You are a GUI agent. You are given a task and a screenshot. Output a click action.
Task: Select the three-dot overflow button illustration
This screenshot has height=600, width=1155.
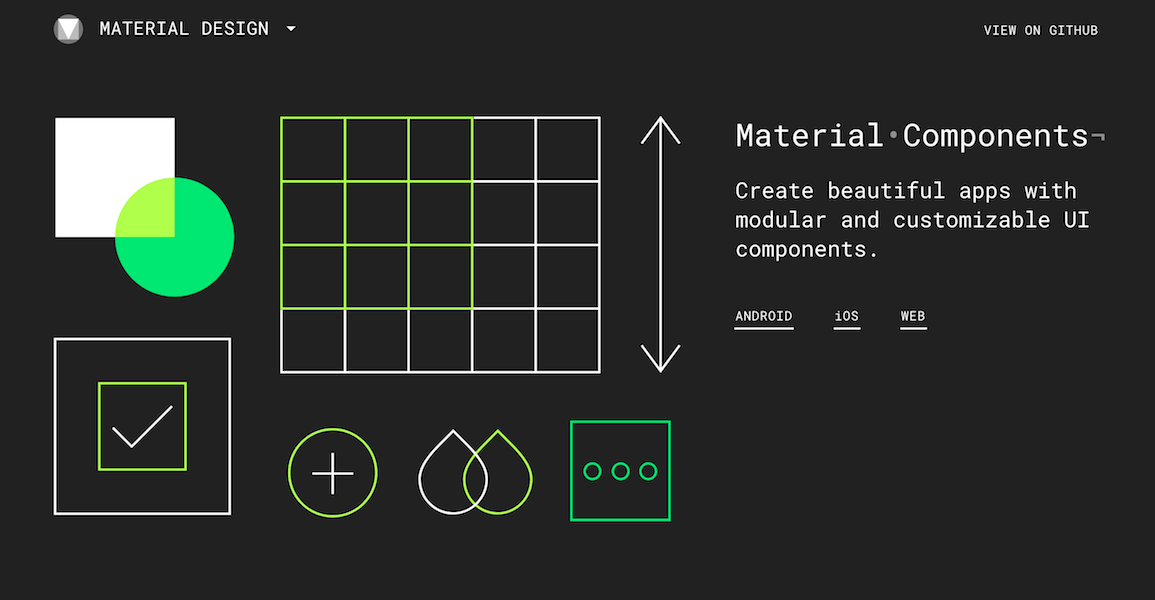click(620, 470)
